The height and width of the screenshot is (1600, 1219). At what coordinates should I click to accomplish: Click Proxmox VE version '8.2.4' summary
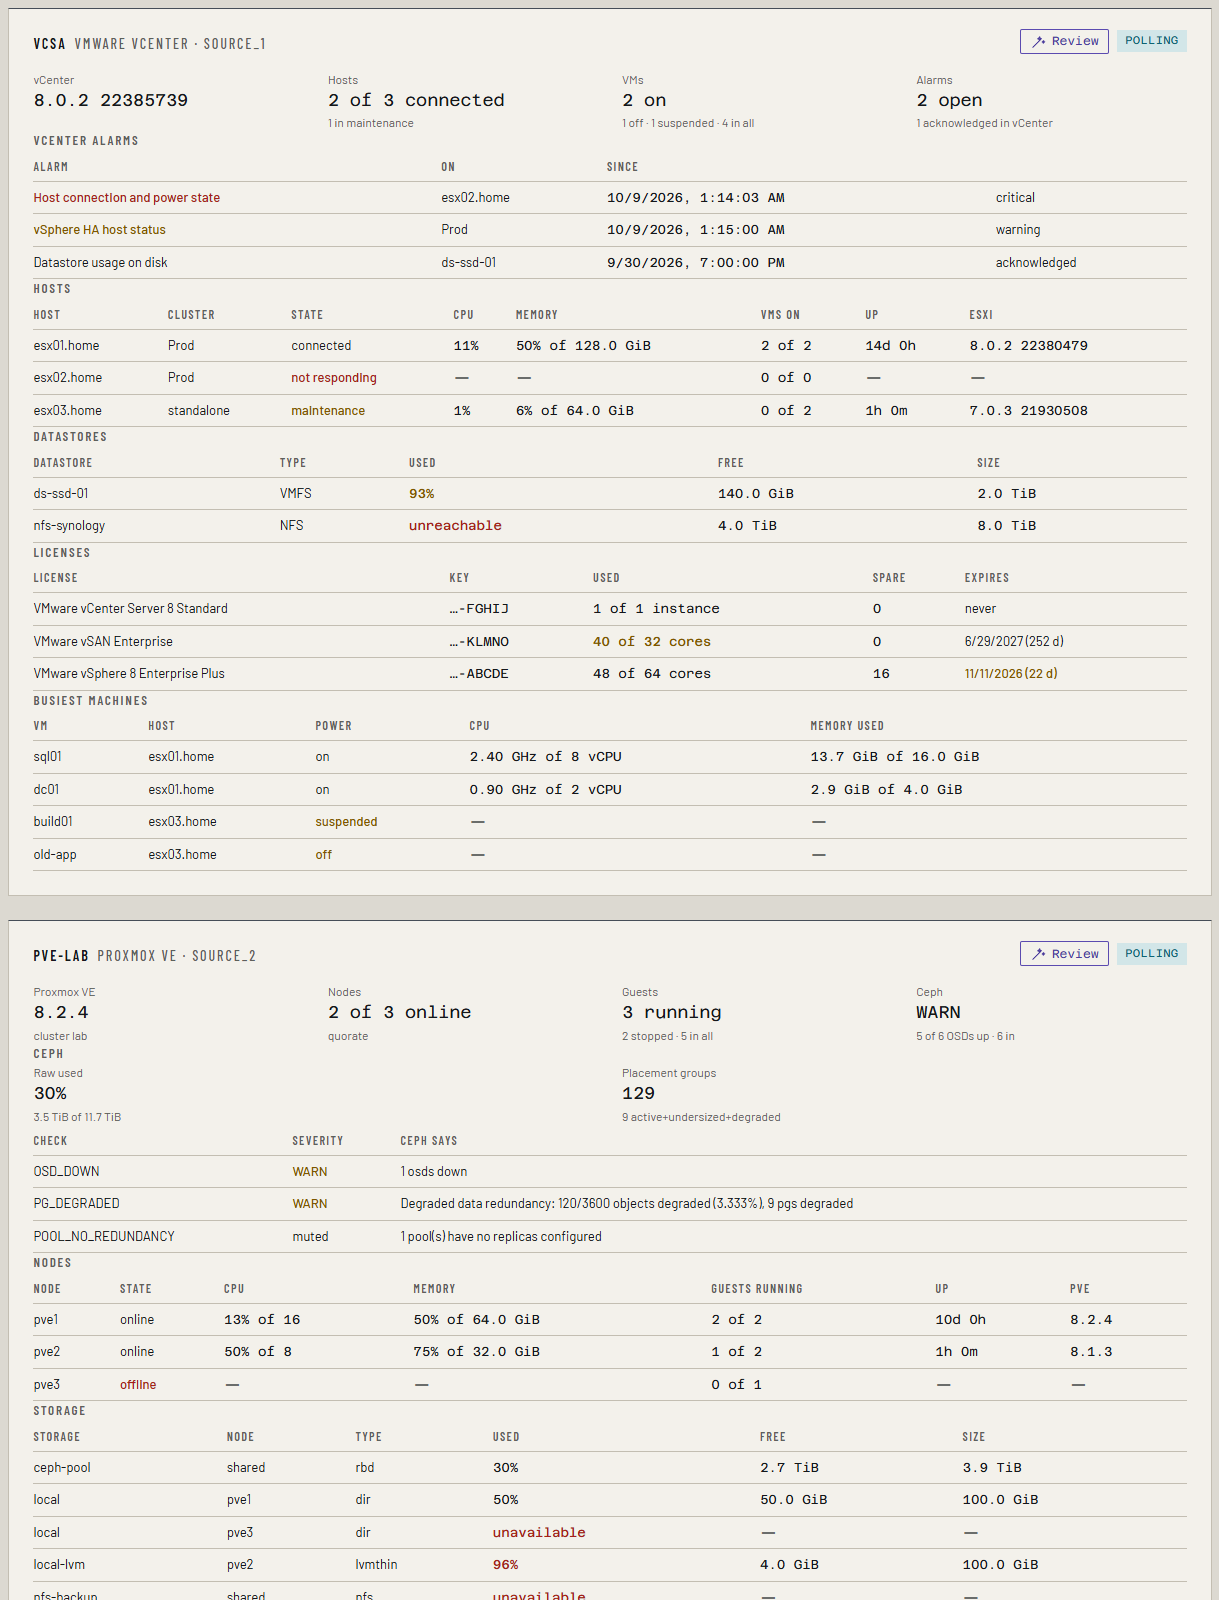[61, 1012]
